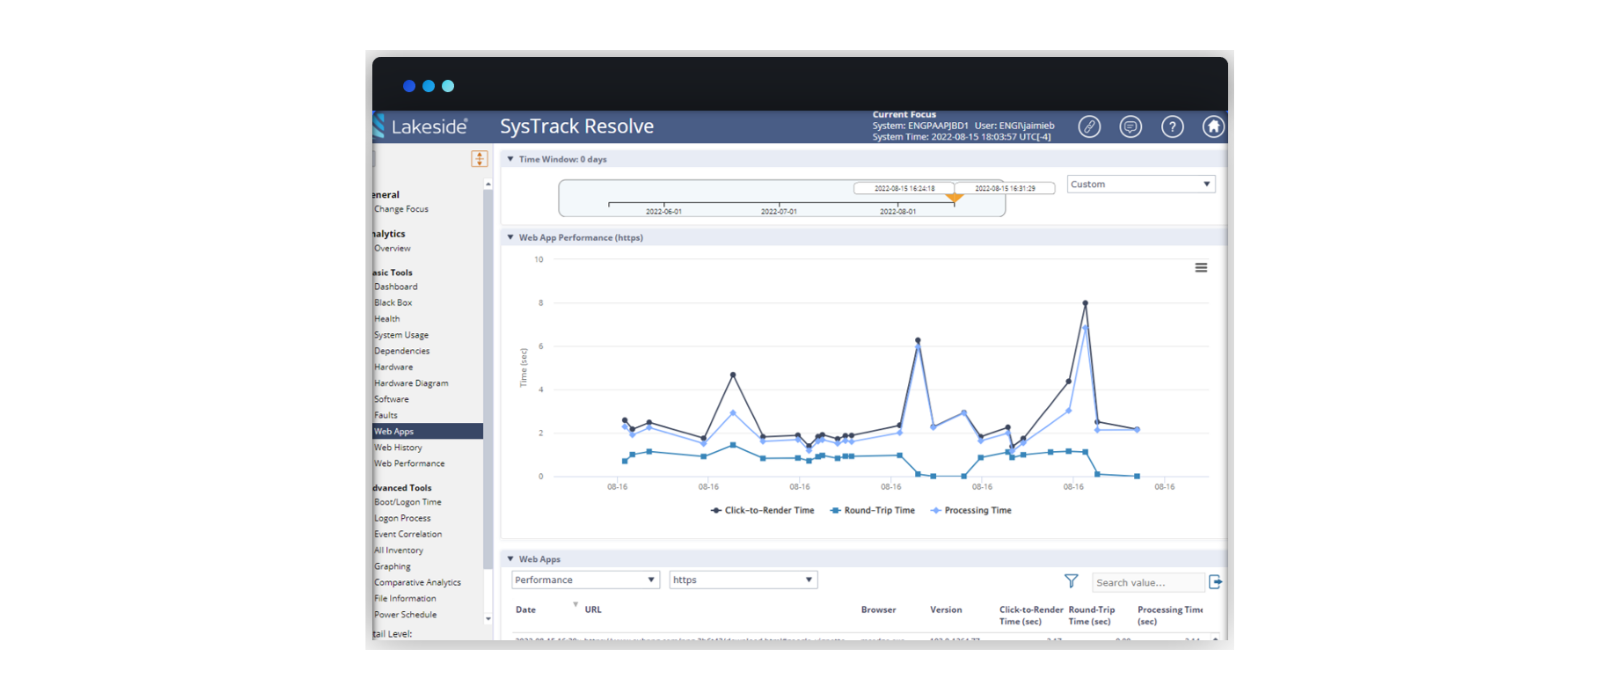The width and height of the screenshot is (1600, 700).
Task: Open Hardware Diagram in sidebar
Action: tap(411, 383)
